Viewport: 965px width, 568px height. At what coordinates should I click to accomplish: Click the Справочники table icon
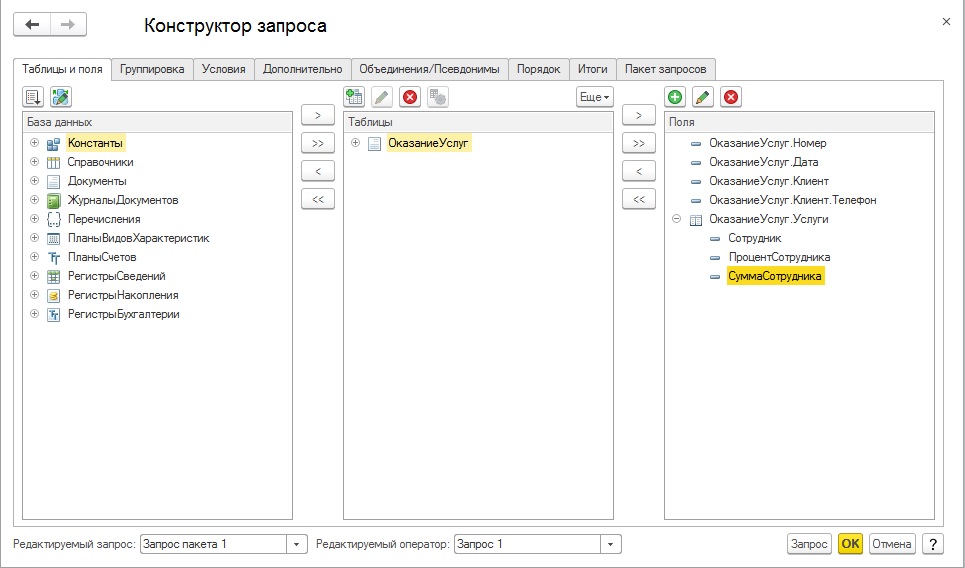(54, 162)
